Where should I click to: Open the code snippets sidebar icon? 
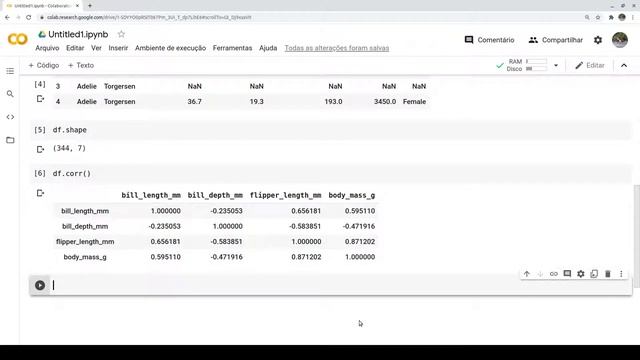tap(10, 117)
